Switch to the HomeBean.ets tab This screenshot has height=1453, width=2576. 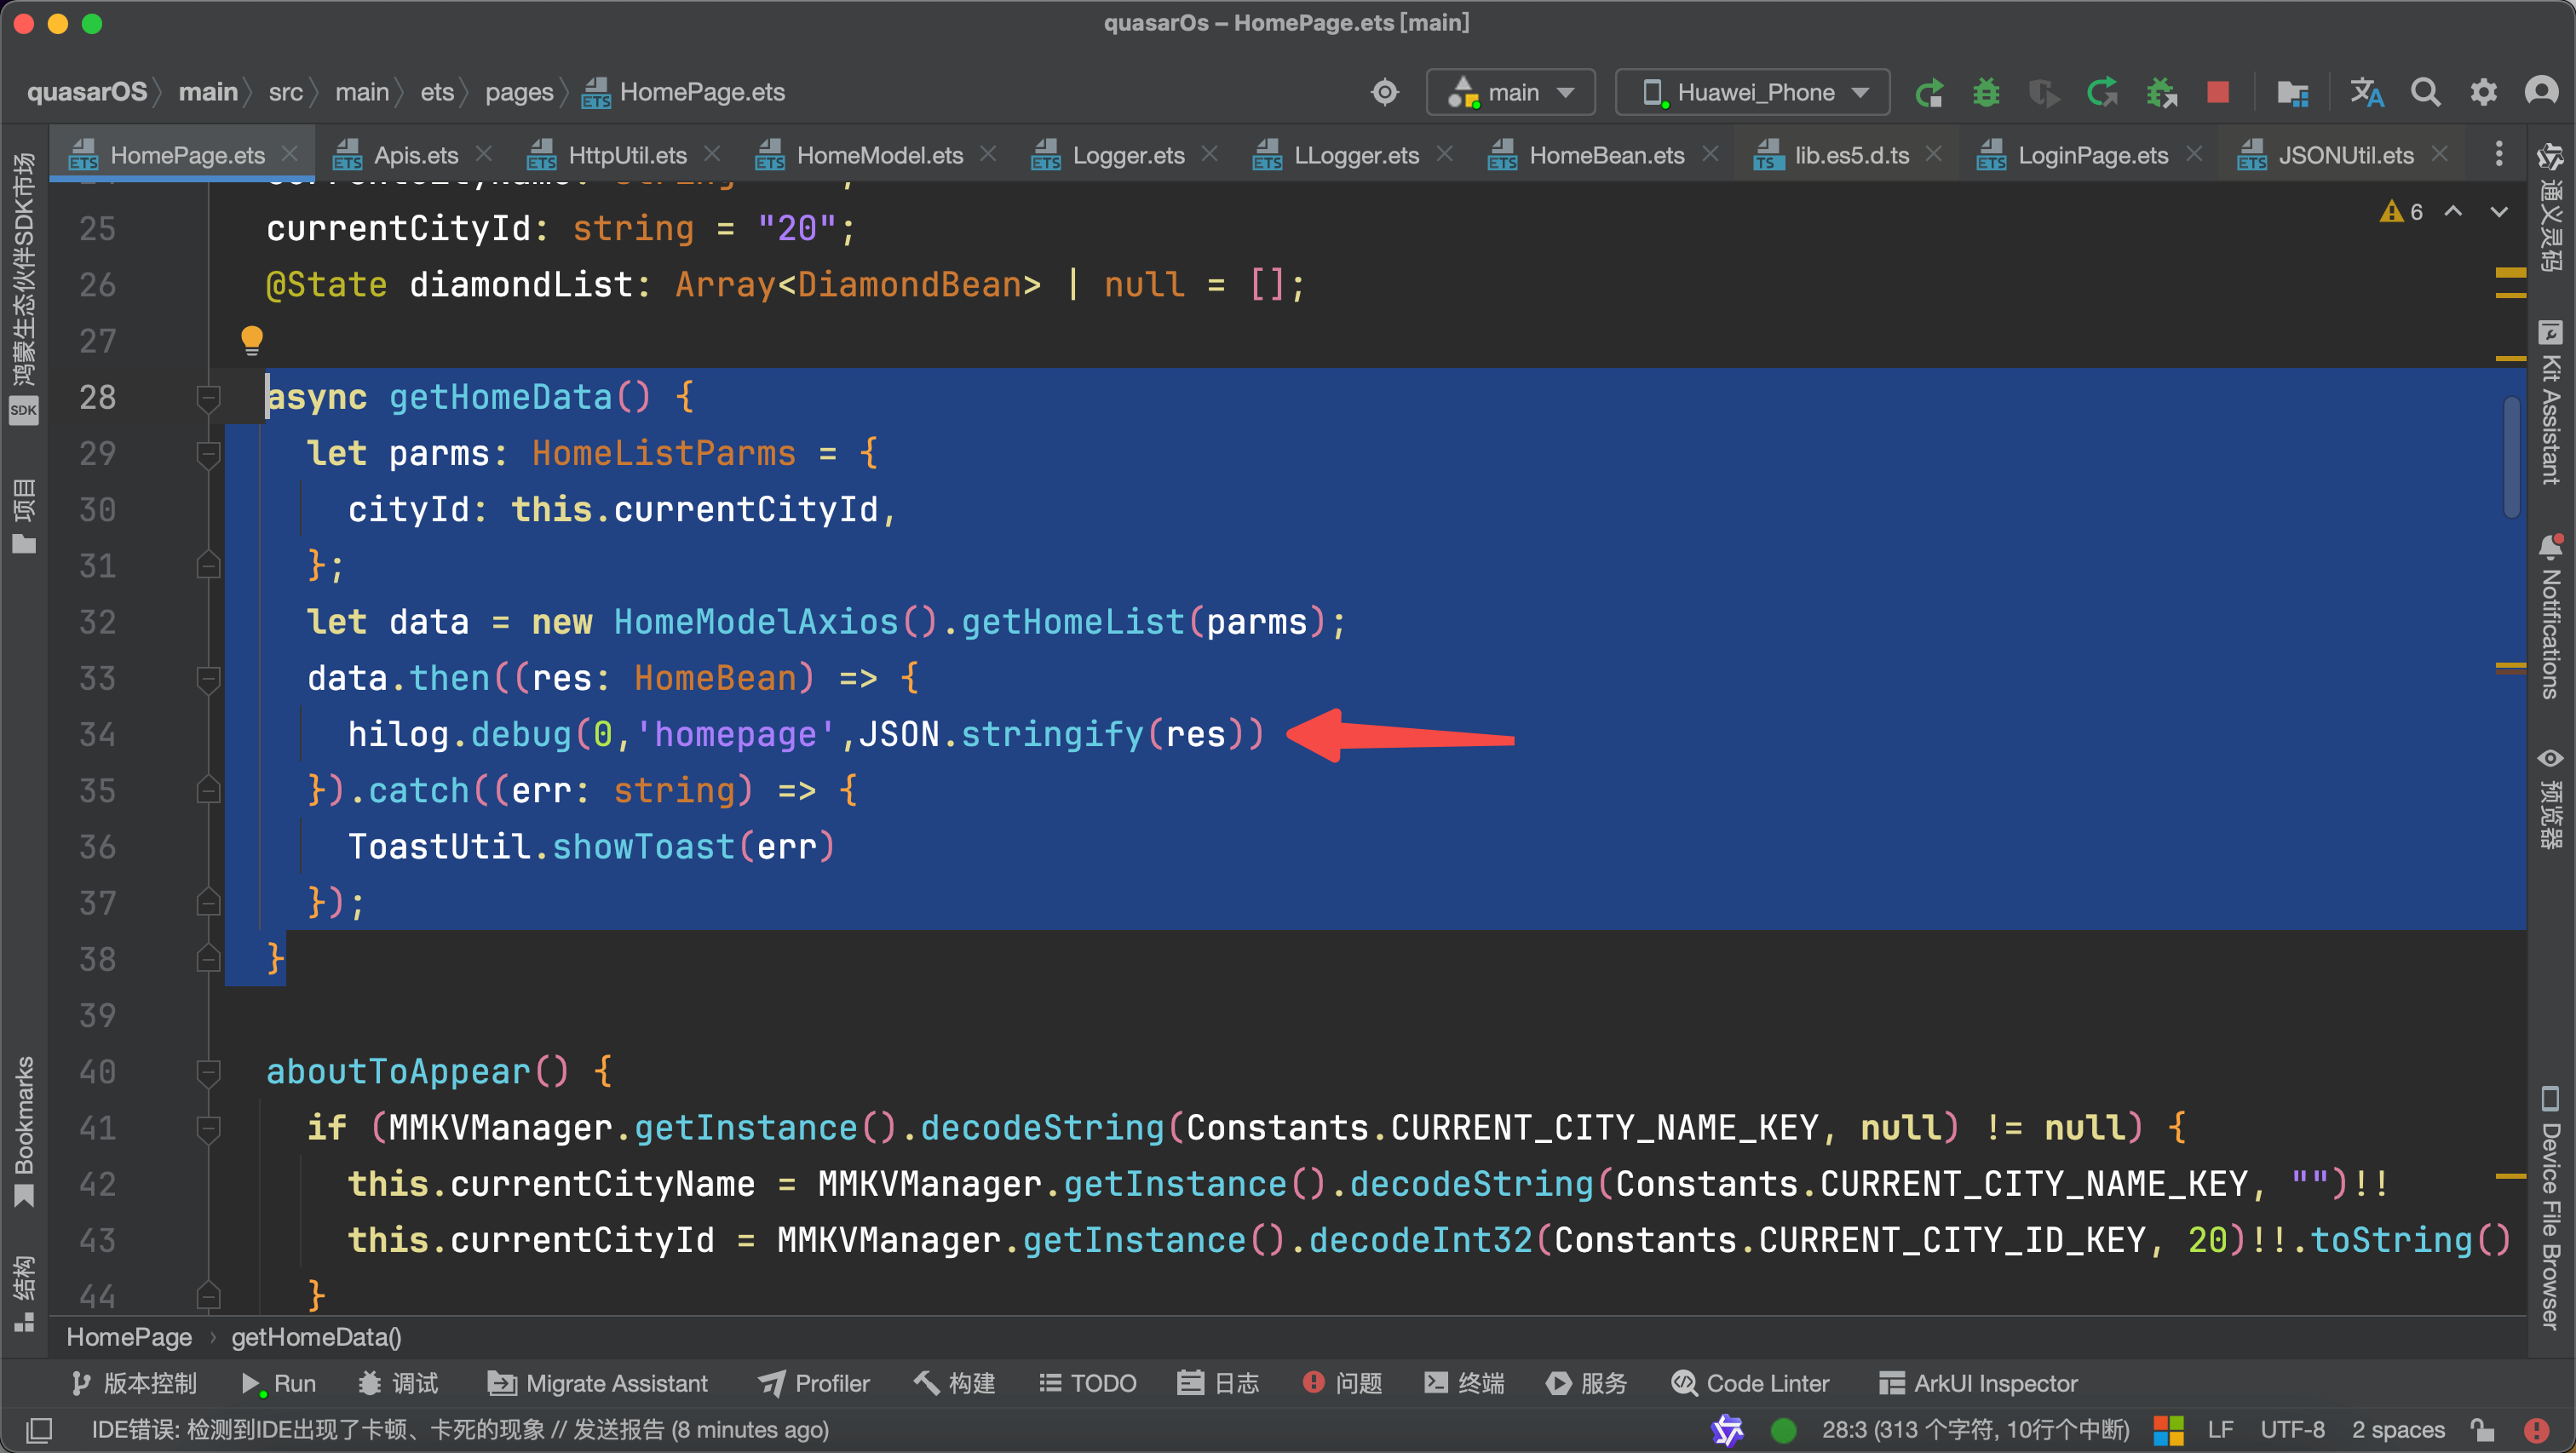click(1606, 155)
